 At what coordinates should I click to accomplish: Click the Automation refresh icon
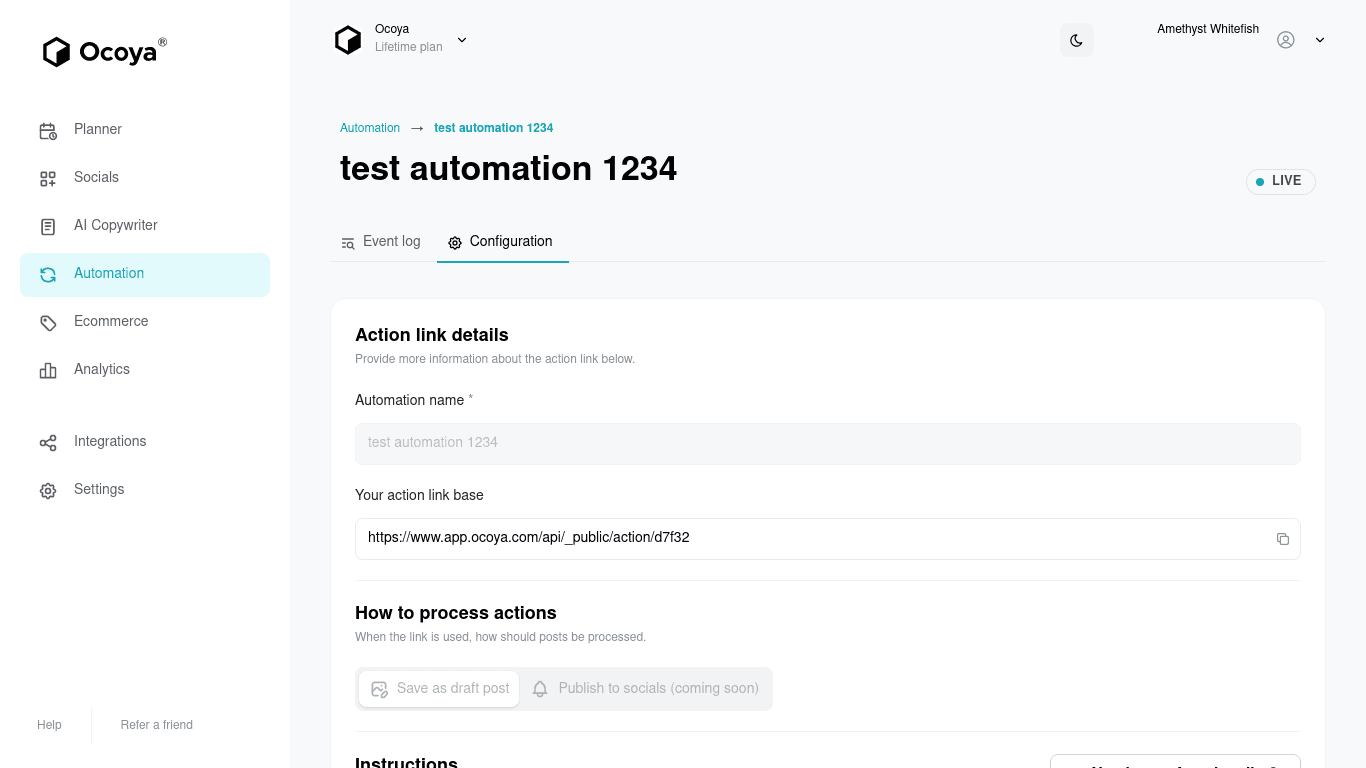click(x=48, y=274)
